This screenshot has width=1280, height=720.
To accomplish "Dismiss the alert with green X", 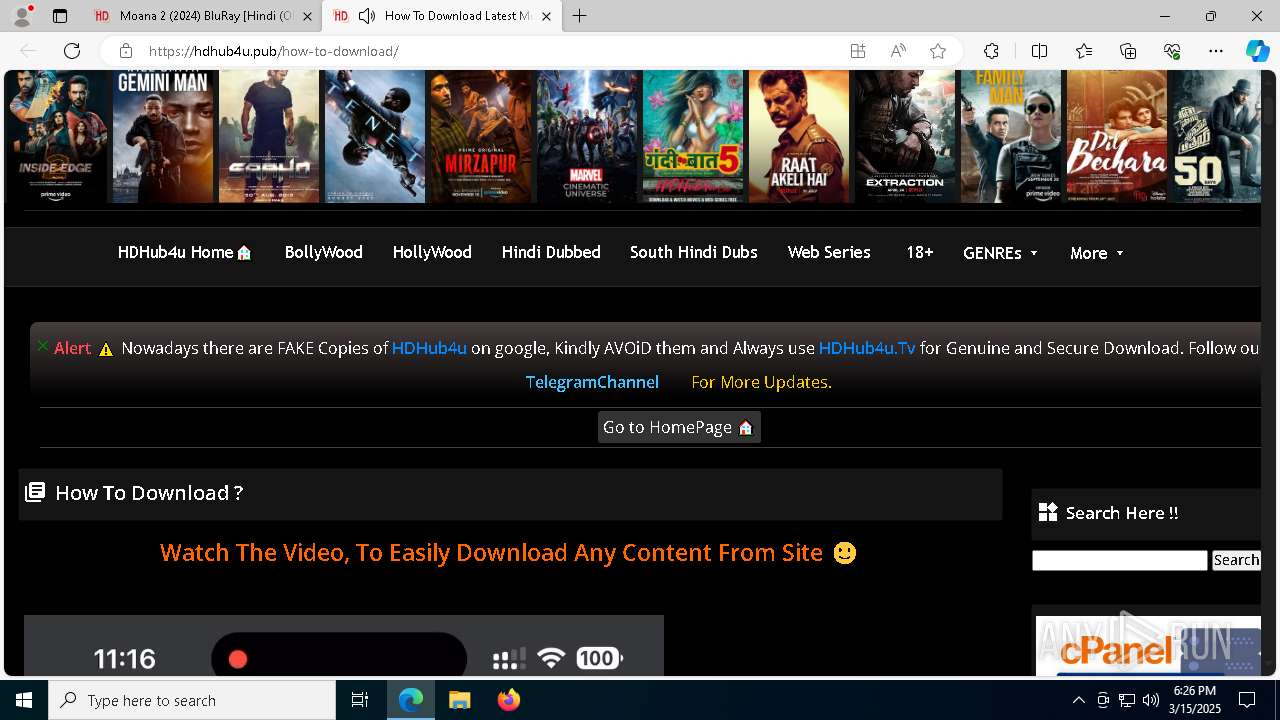I will click(x=43, y=345).
